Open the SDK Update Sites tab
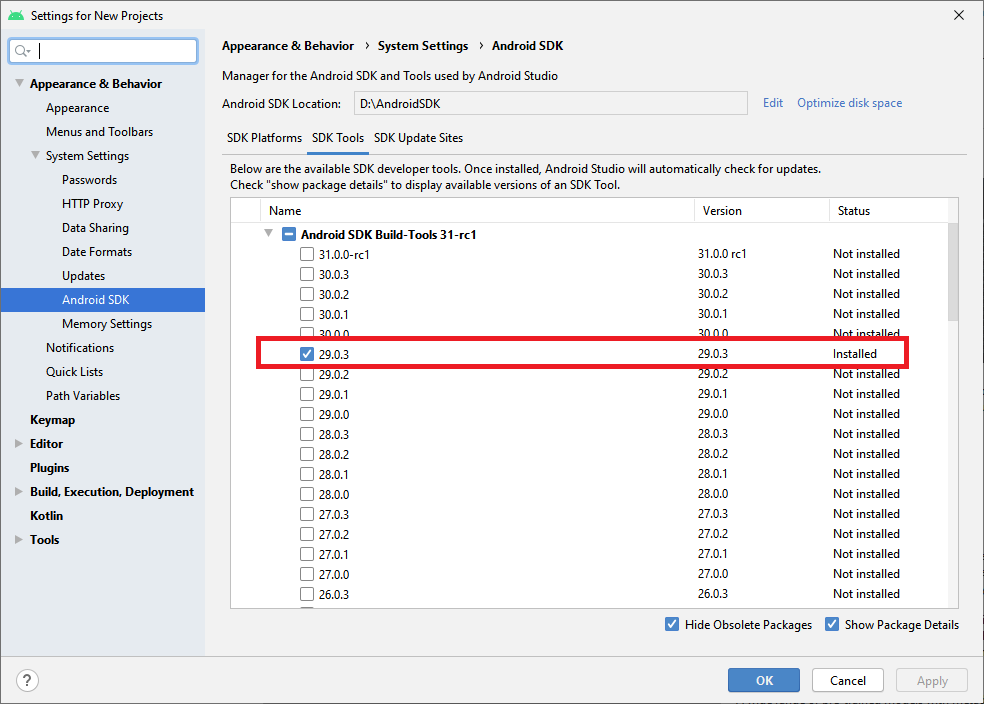 [x=419, y=137]
